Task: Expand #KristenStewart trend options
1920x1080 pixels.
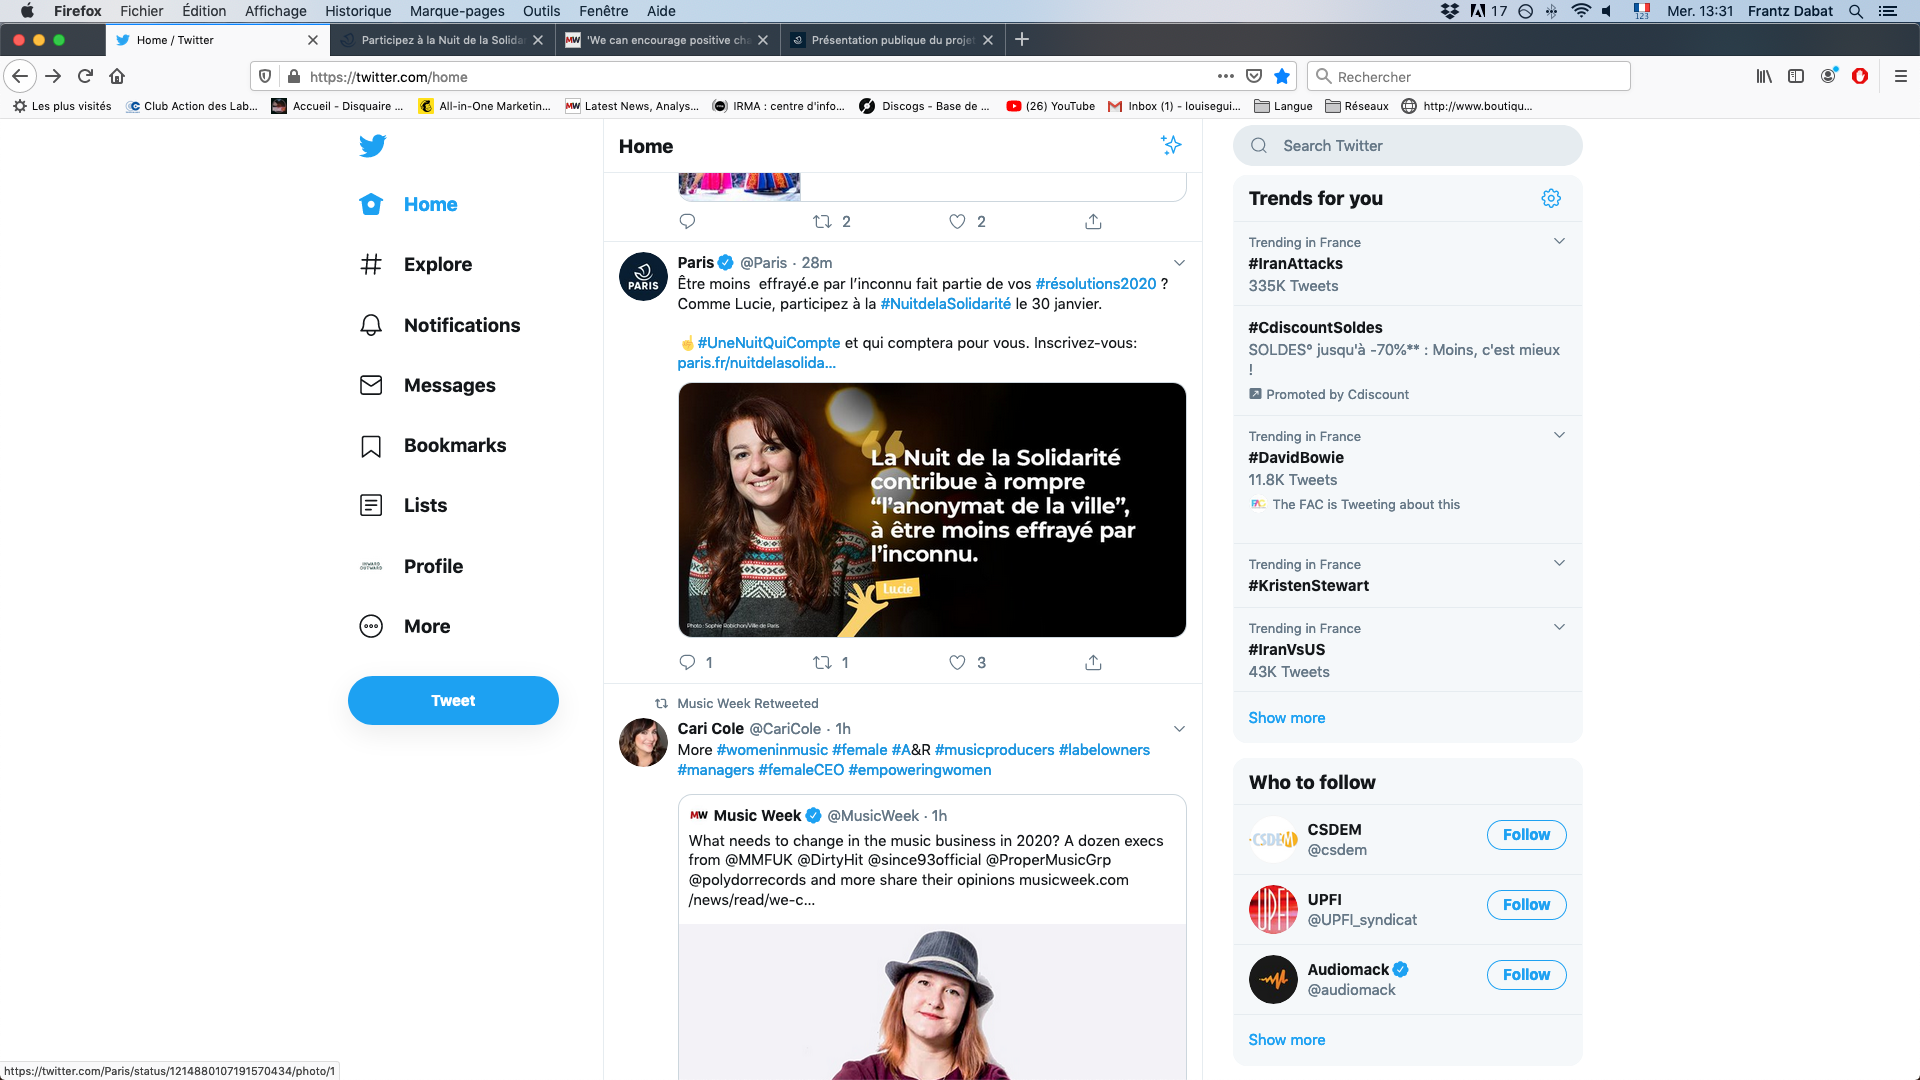Action: (1559, 563)
